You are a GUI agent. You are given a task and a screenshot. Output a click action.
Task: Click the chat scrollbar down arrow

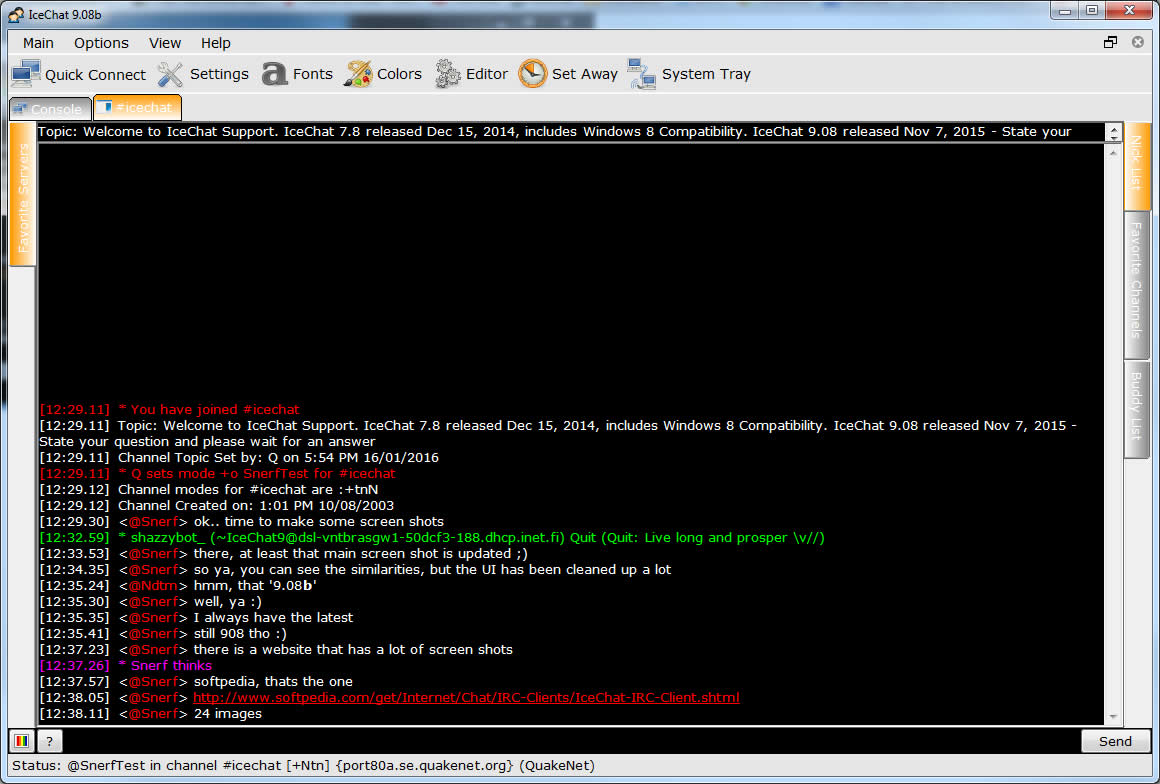point(1113,717)
